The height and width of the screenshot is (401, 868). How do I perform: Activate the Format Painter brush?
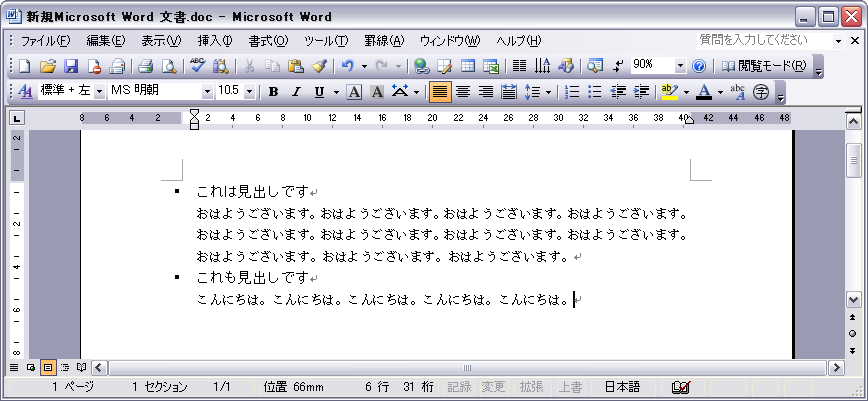[319, 66]
